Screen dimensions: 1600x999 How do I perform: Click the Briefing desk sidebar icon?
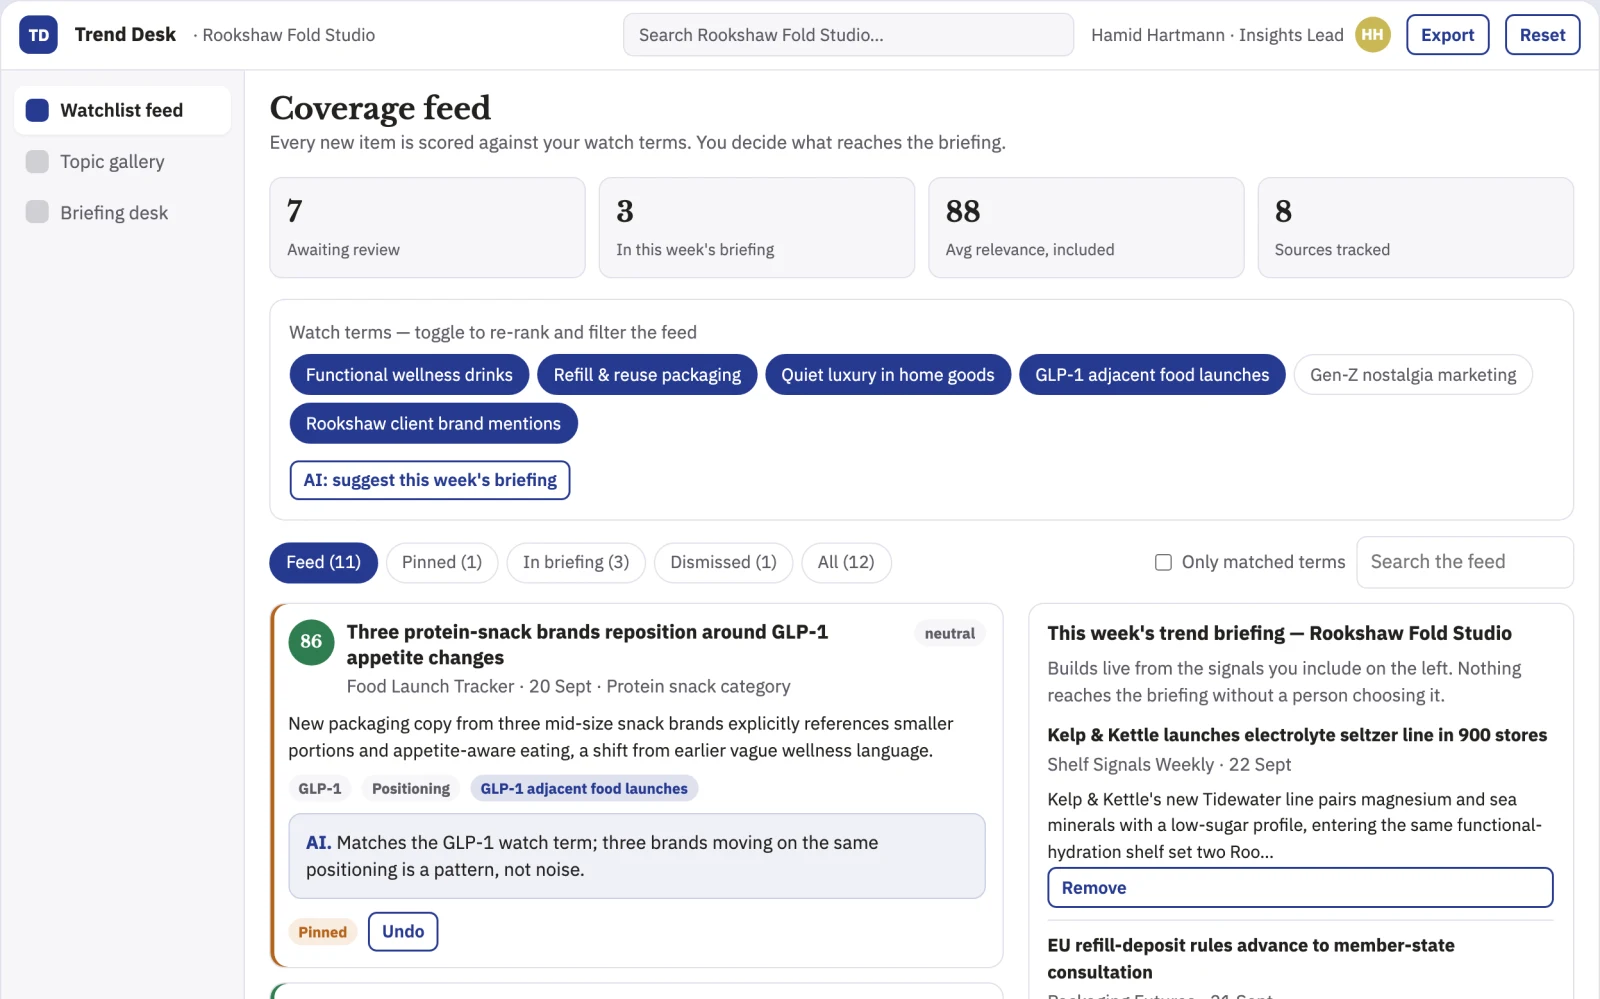click(x=37, y=212)
